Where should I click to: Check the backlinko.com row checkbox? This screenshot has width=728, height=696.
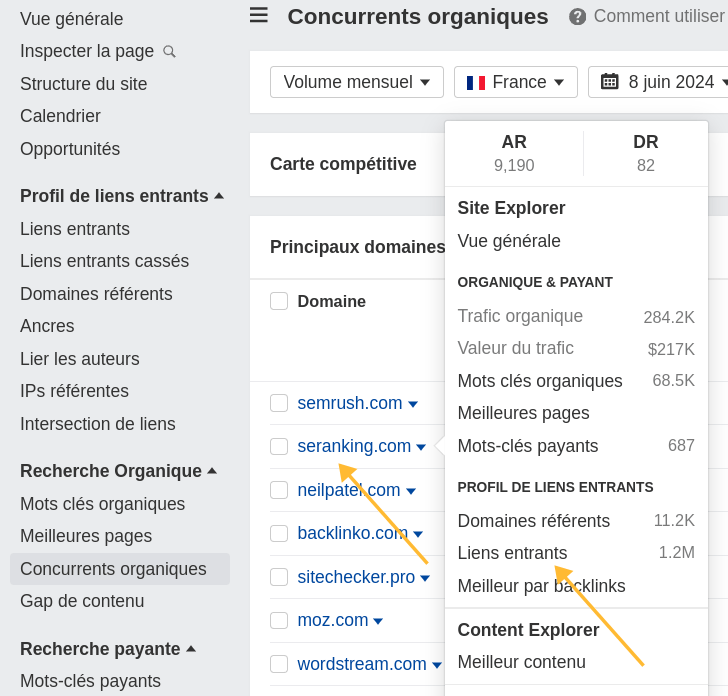click(279, 533)
